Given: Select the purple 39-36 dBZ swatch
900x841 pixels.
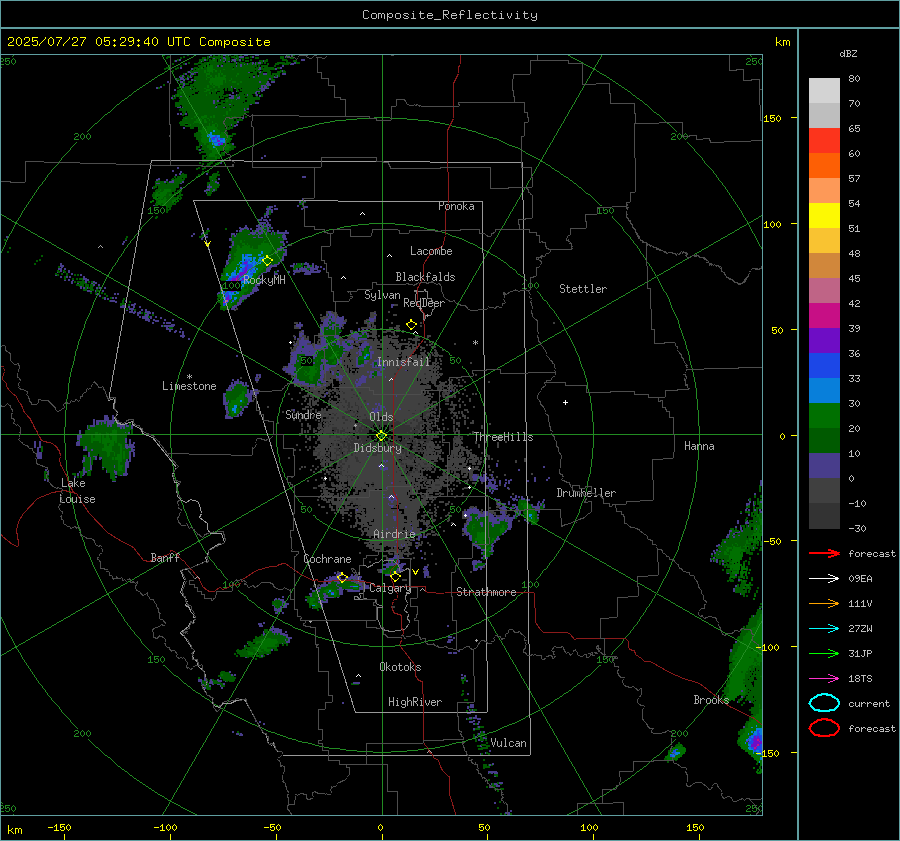Looking at the screenshot, I should pos(824,340).
